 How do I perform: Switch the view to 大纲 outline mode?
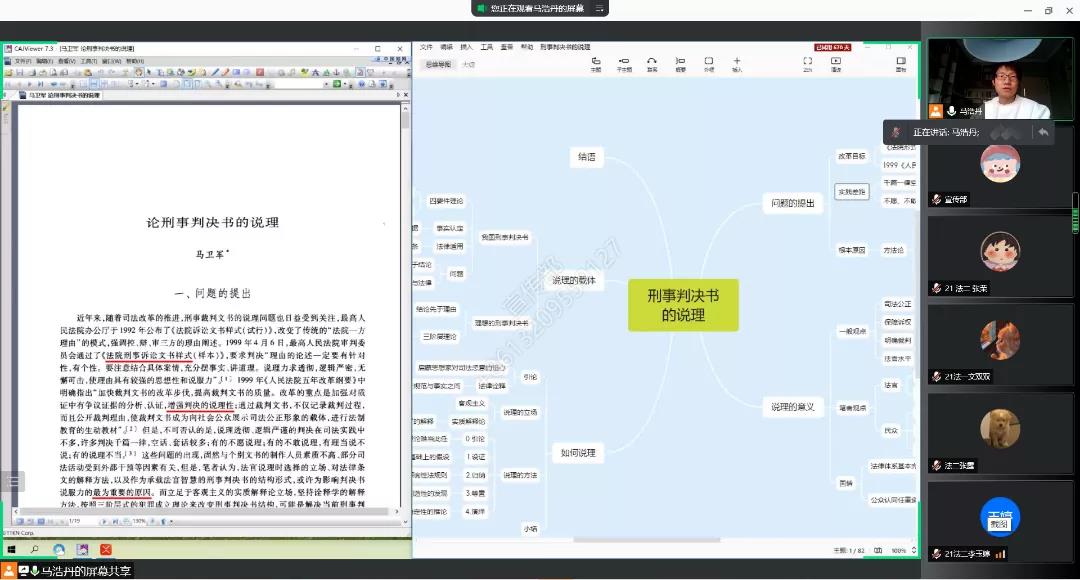(468, 64)
